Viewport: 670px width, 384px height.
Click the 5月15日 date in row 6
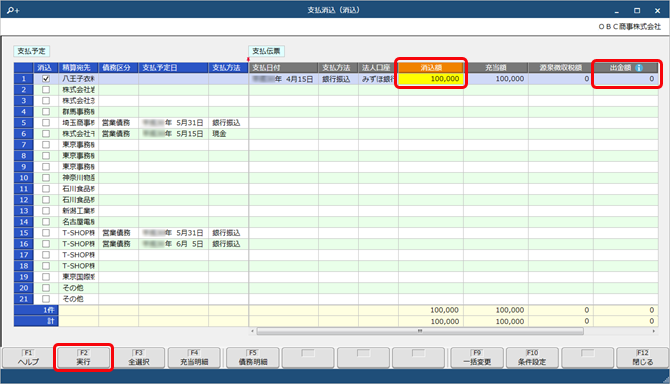point(173,134)
